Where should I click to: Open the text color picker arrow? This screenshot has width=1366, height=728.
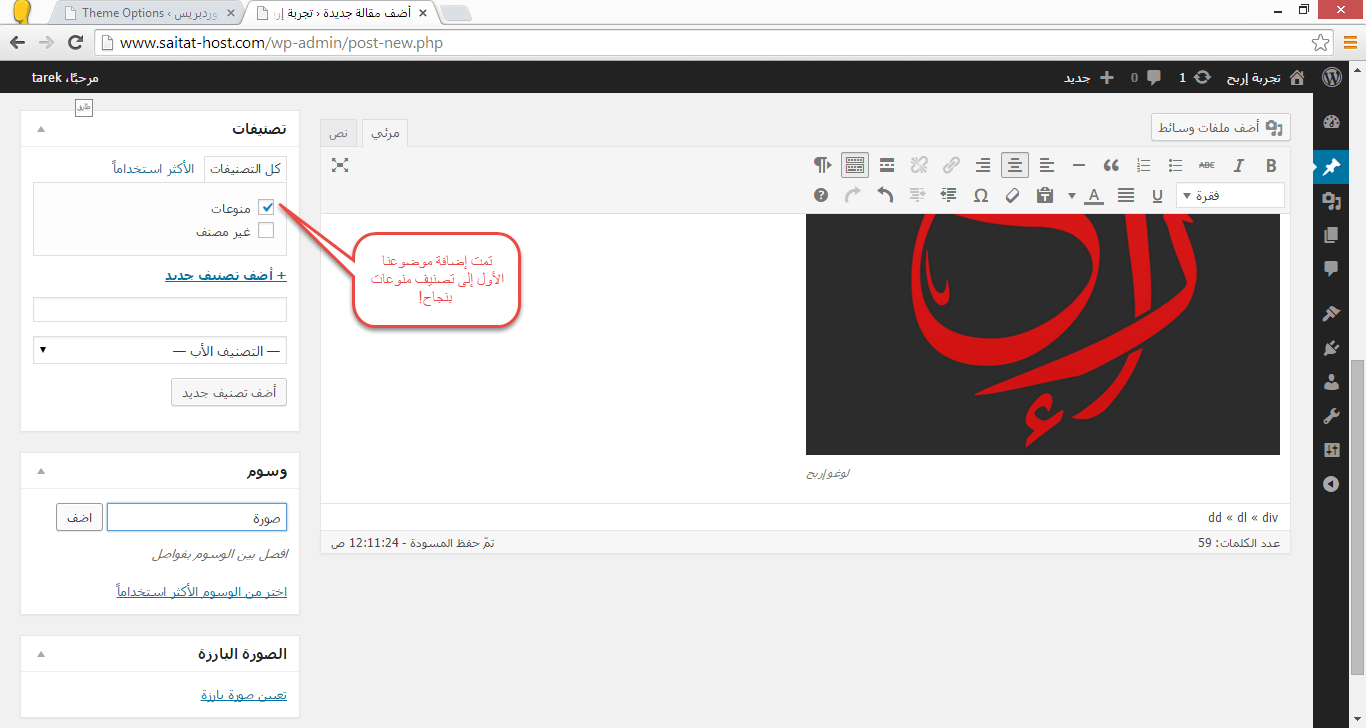[x=1072, y=195]
